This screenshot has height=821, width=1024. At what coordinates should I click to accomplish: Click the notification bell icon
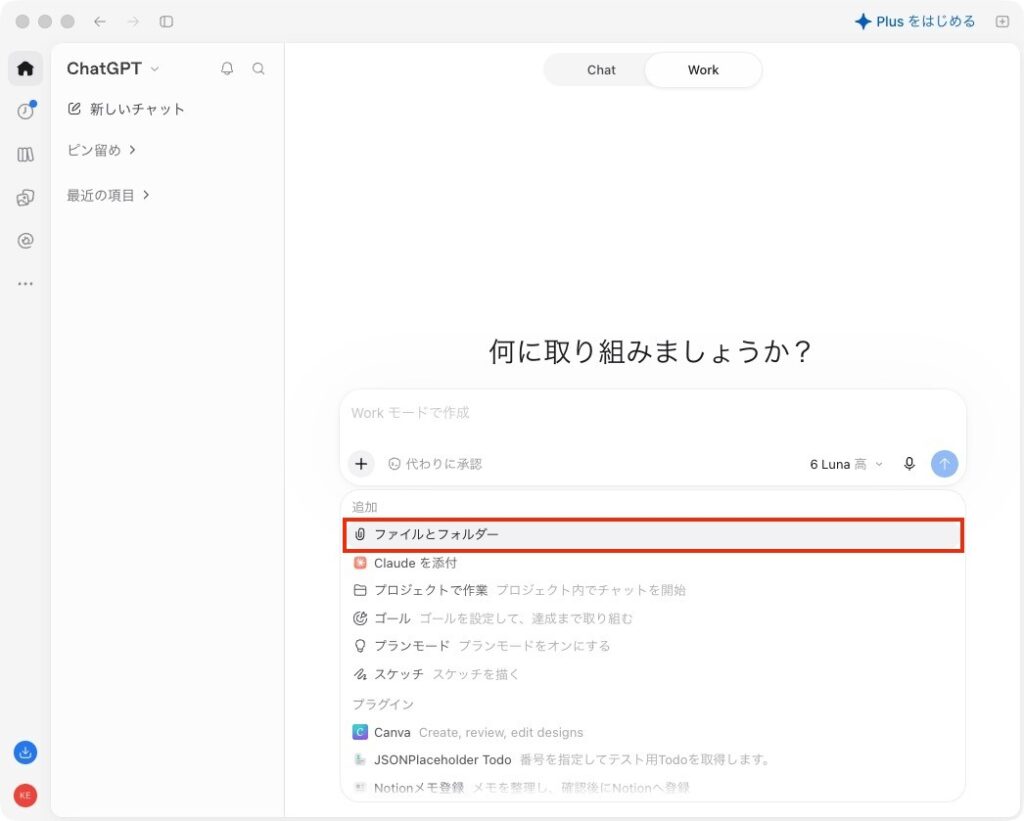(227, 69)
